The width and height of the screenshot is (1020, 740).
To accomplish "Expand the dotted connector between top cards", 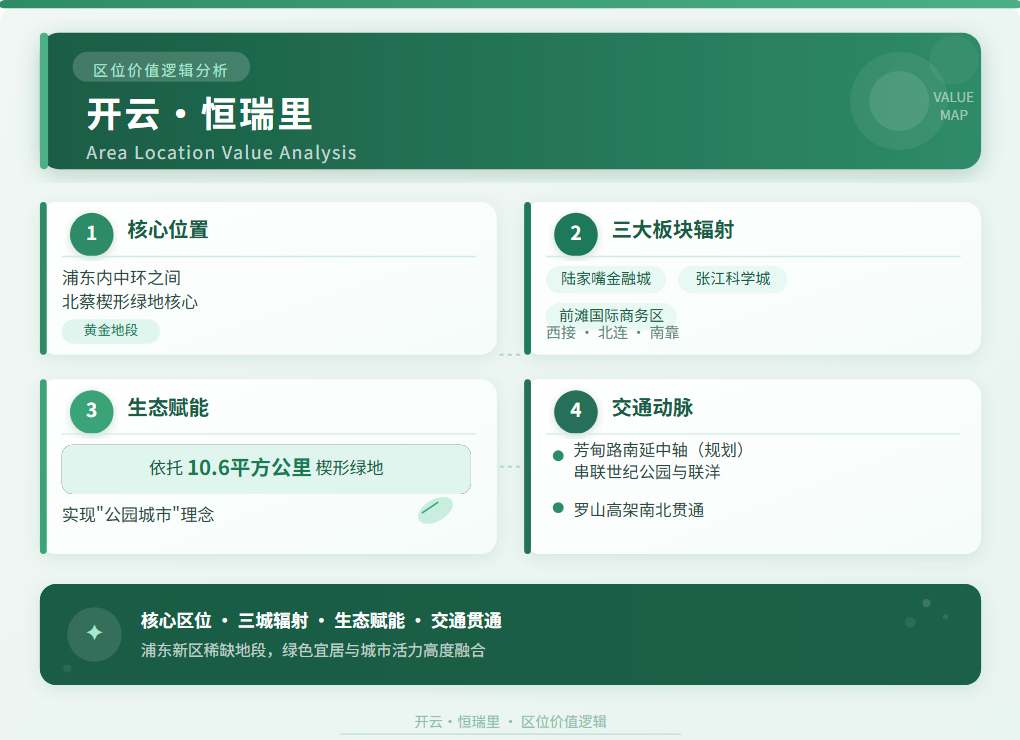I will [510, 353].
